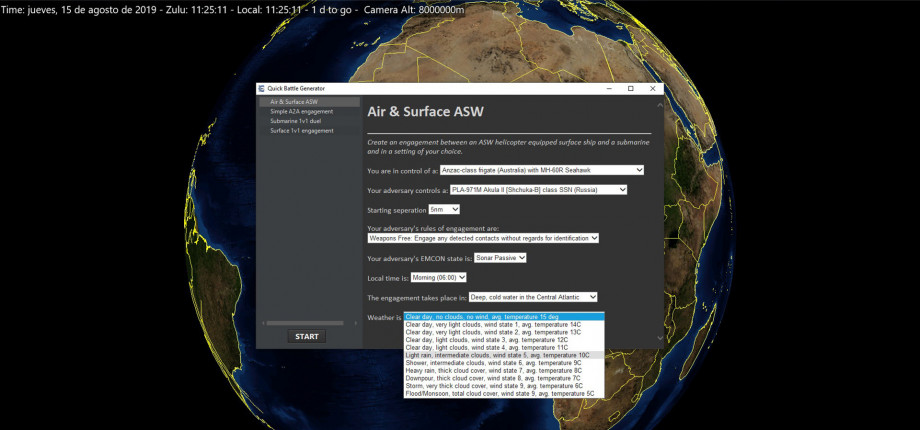Click the 'Air & Surface ASW' heading

(x=425, y=111)
